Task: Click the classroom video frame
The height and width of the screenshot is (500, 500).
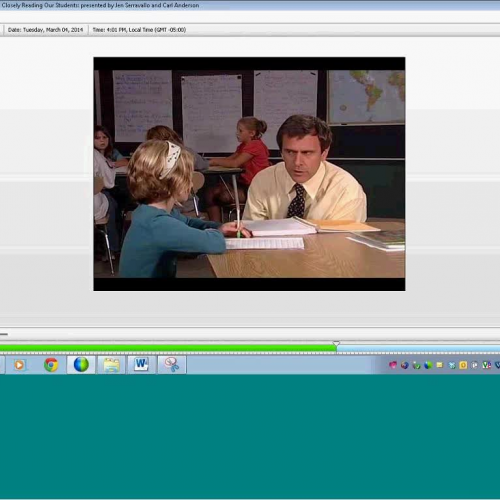Action: pyautogui.click(x=249, y=174)
